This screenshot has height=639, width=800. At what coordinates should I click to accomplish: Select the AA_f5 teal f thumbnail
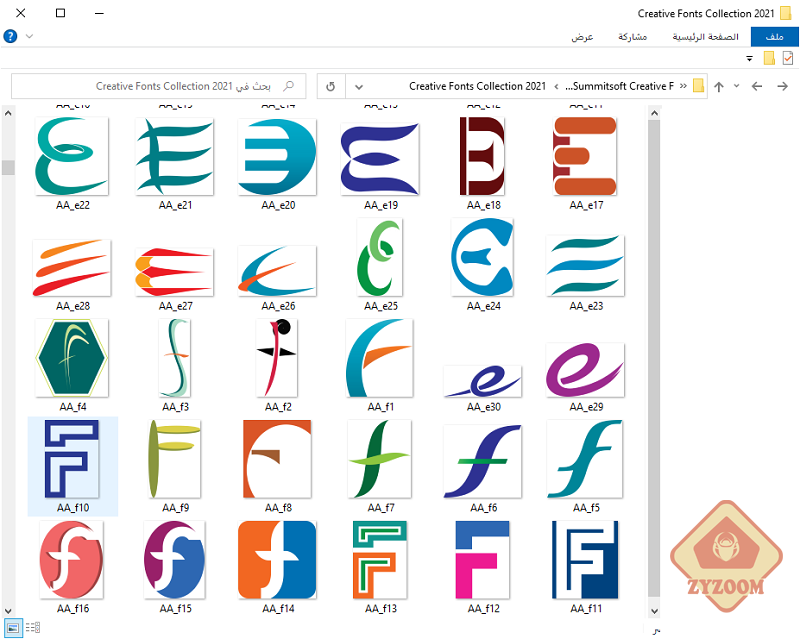(x=585, y=459)
